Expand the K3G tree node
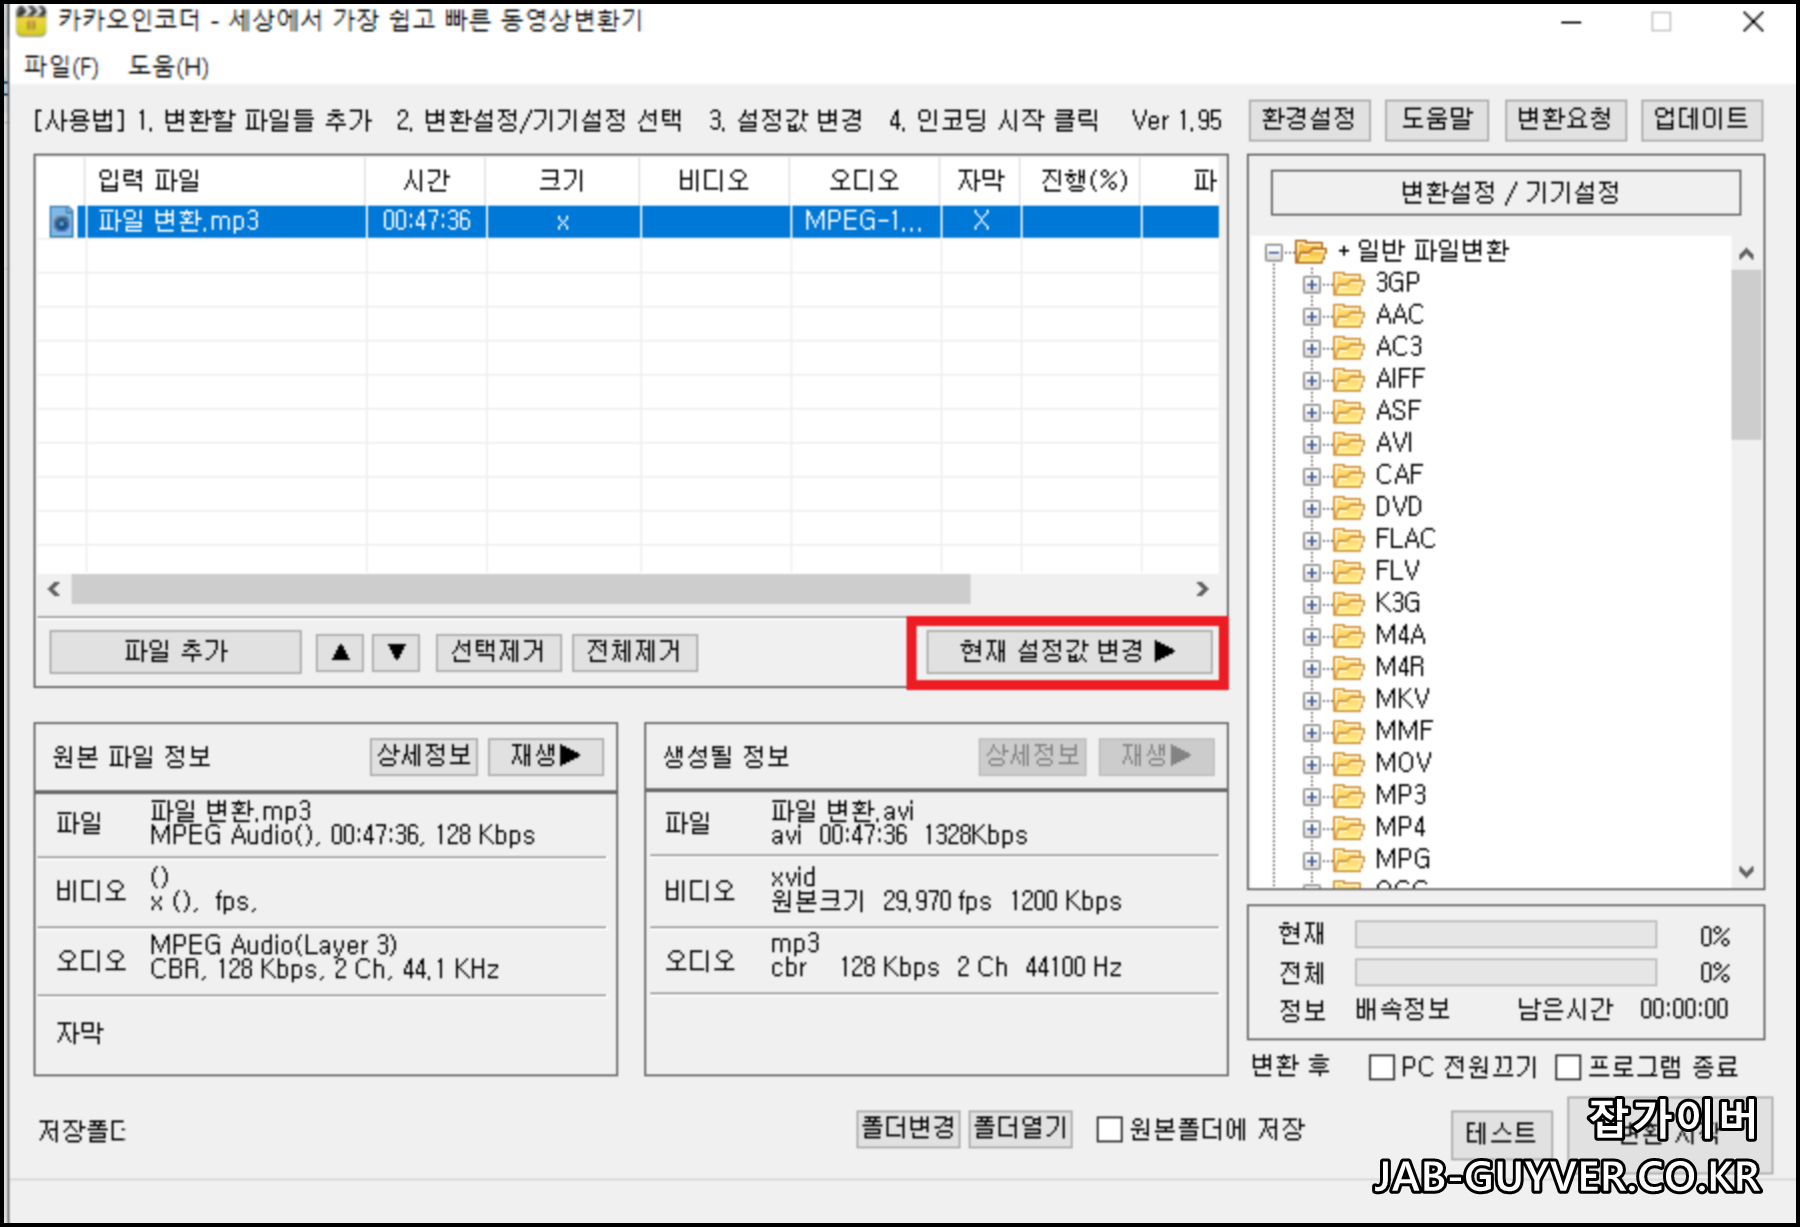The image size is (1800, 1227). tap(1311, 604)
